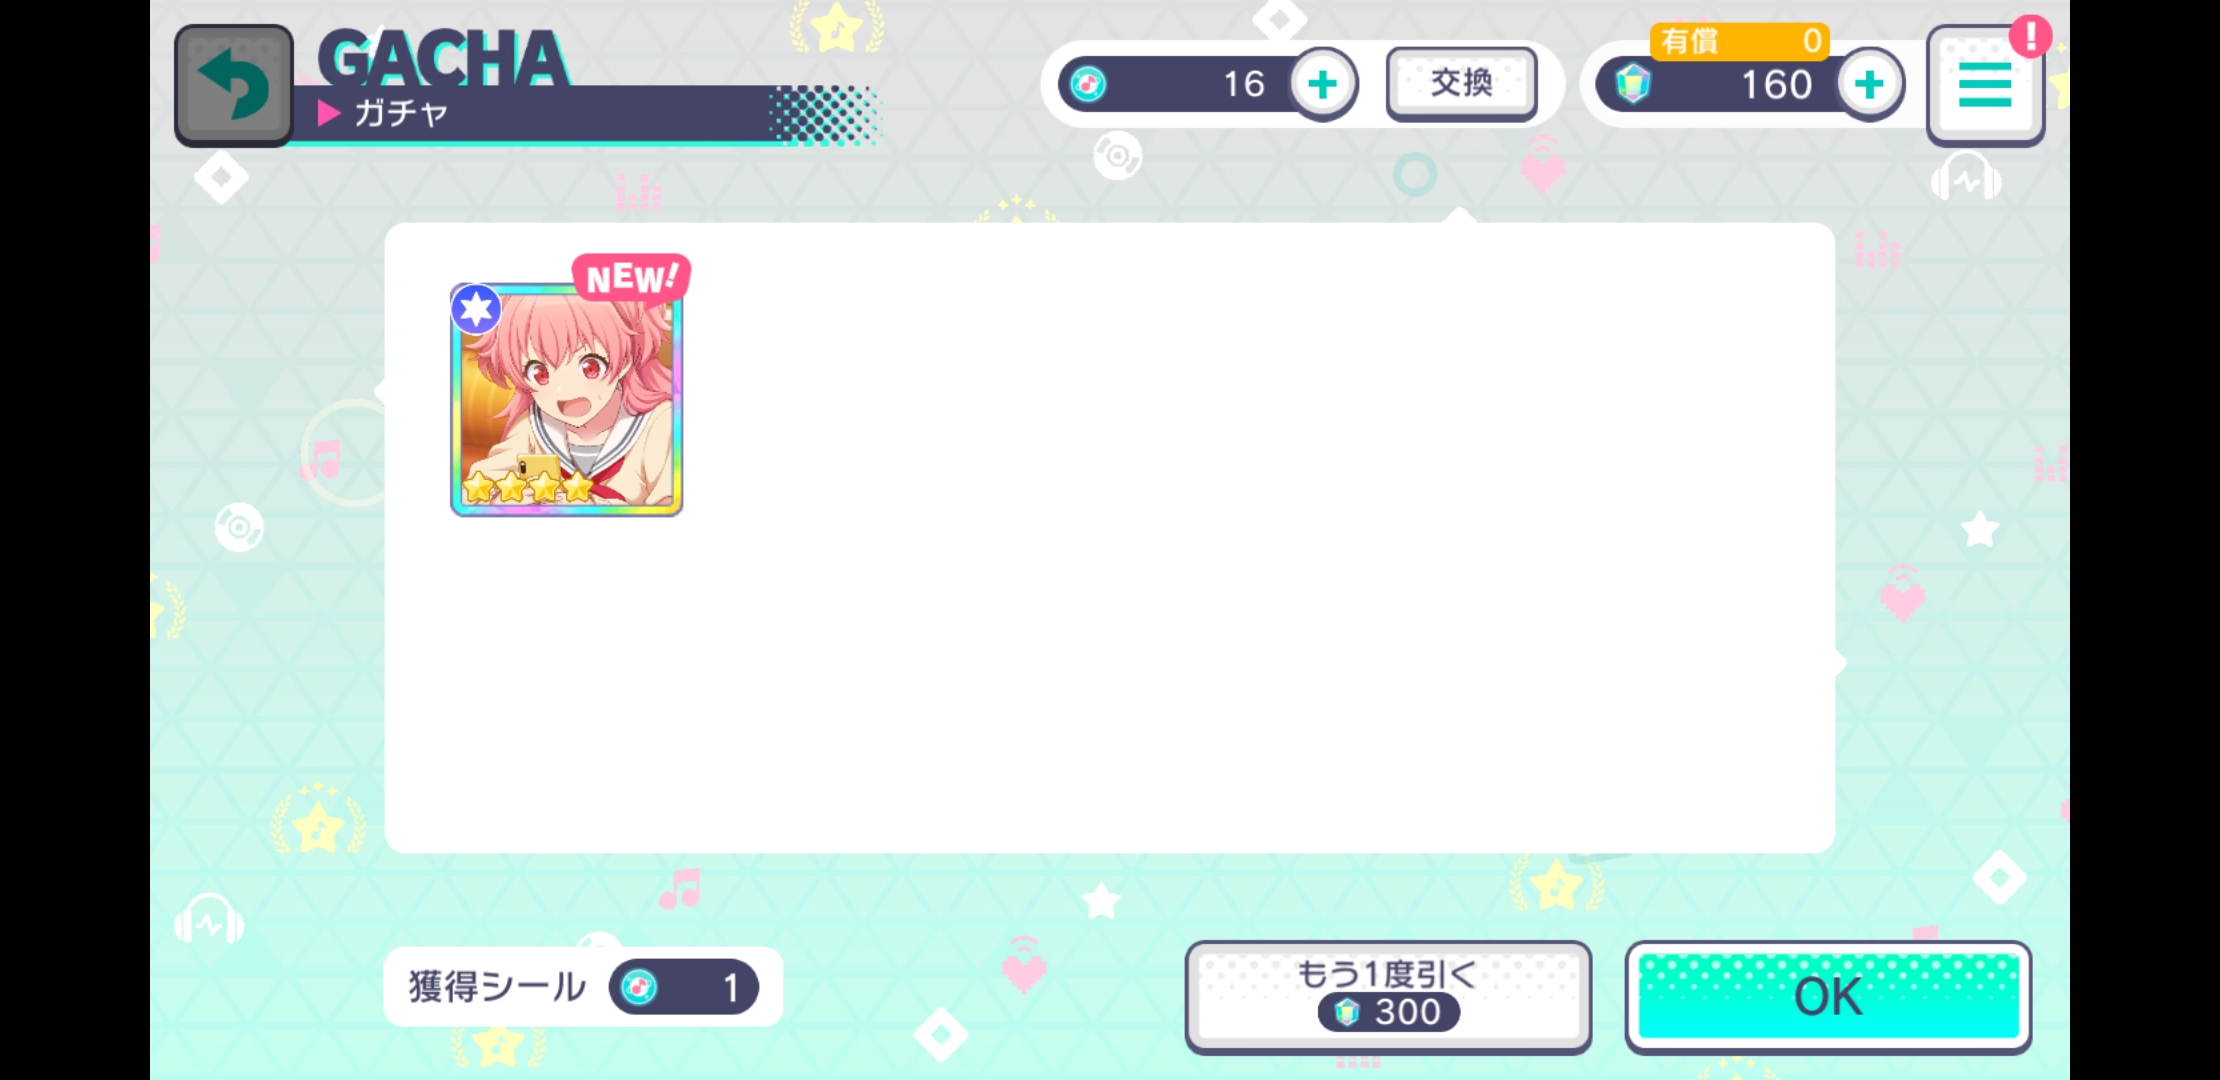Click the 交換 exchange button
This screenshot has width=2220, height=1080.
click(1461, 84)
